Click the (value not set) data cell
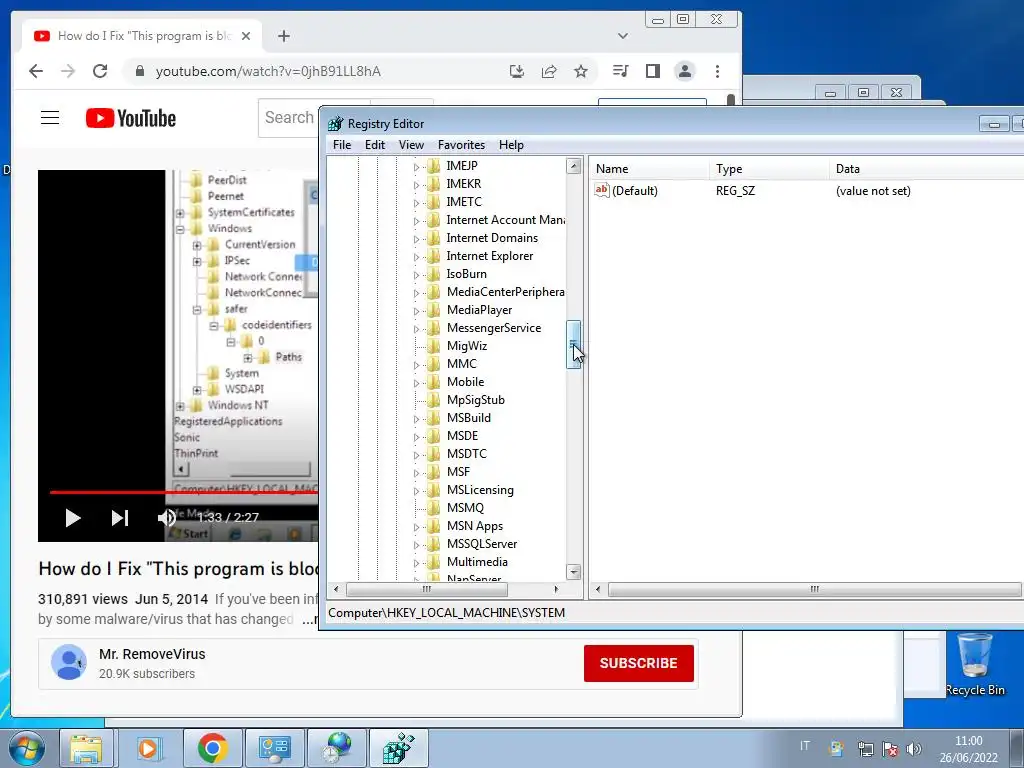The width and height of the screenshot is (1024, 768). pos(873,191)
